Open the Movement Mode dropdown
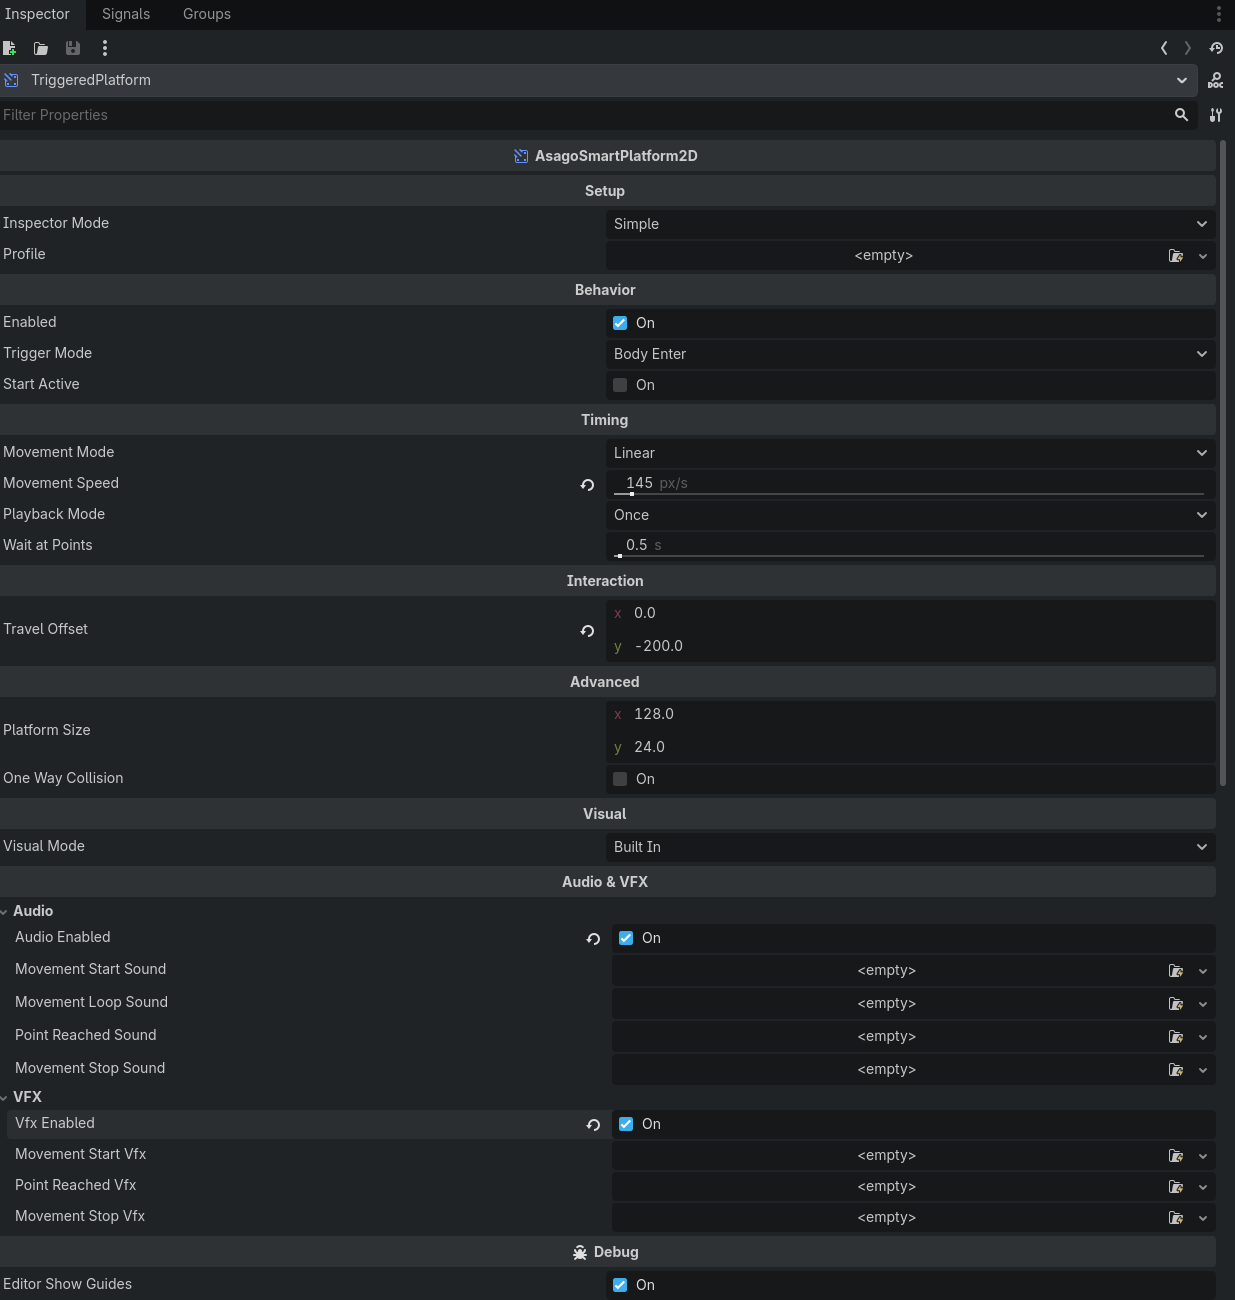The image size is (1235, 1300). pos(911,453)
